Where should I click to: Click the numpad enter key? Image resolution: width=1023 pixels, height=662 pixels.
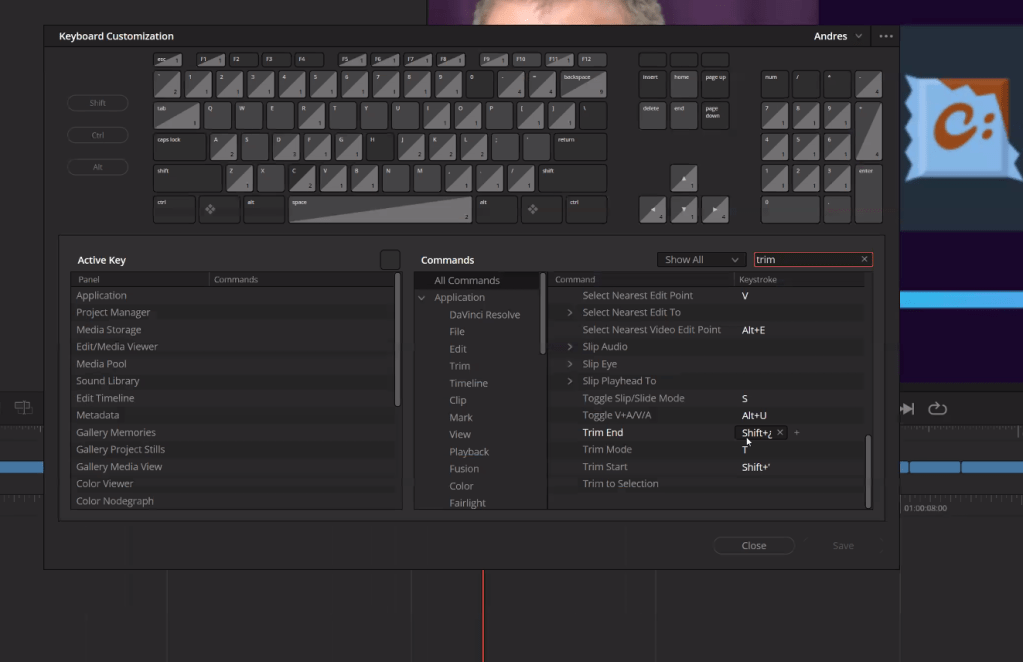(x=868, y=194)
